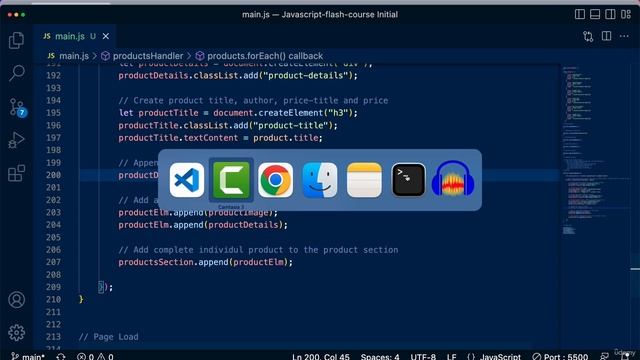Click Port : 5500 Live Server status item
Screen dimensions: 640x360
click(x=560, y=356)
